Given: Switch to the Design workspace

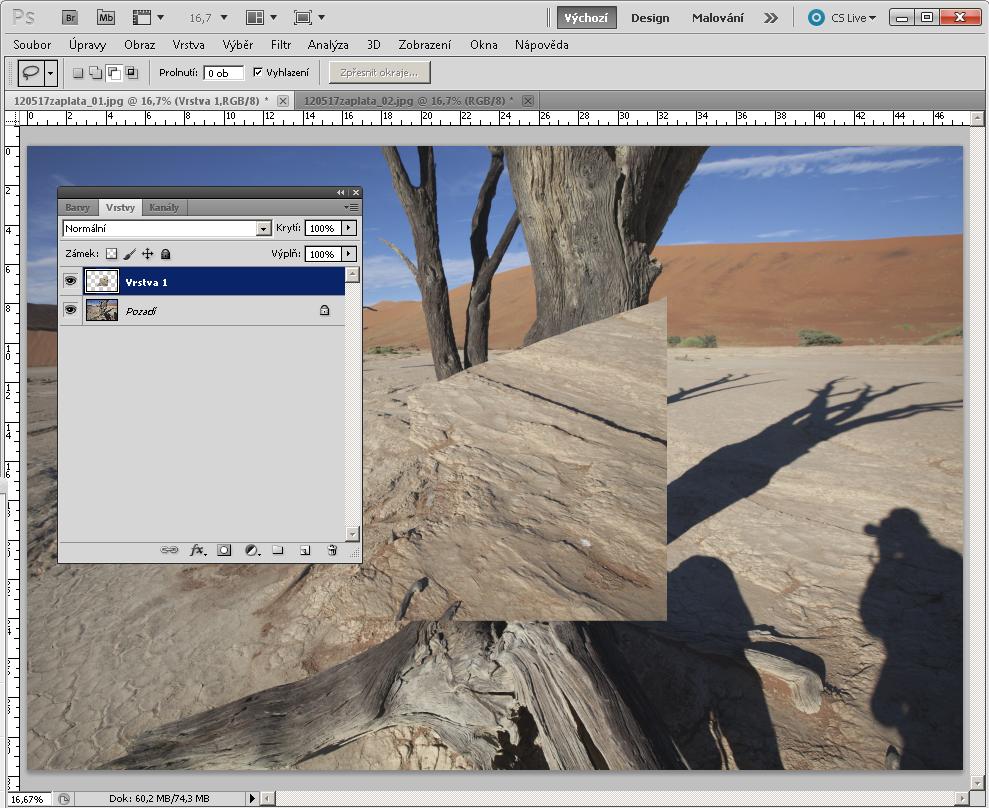Looking at the screenshot, I should click(650, 18).
